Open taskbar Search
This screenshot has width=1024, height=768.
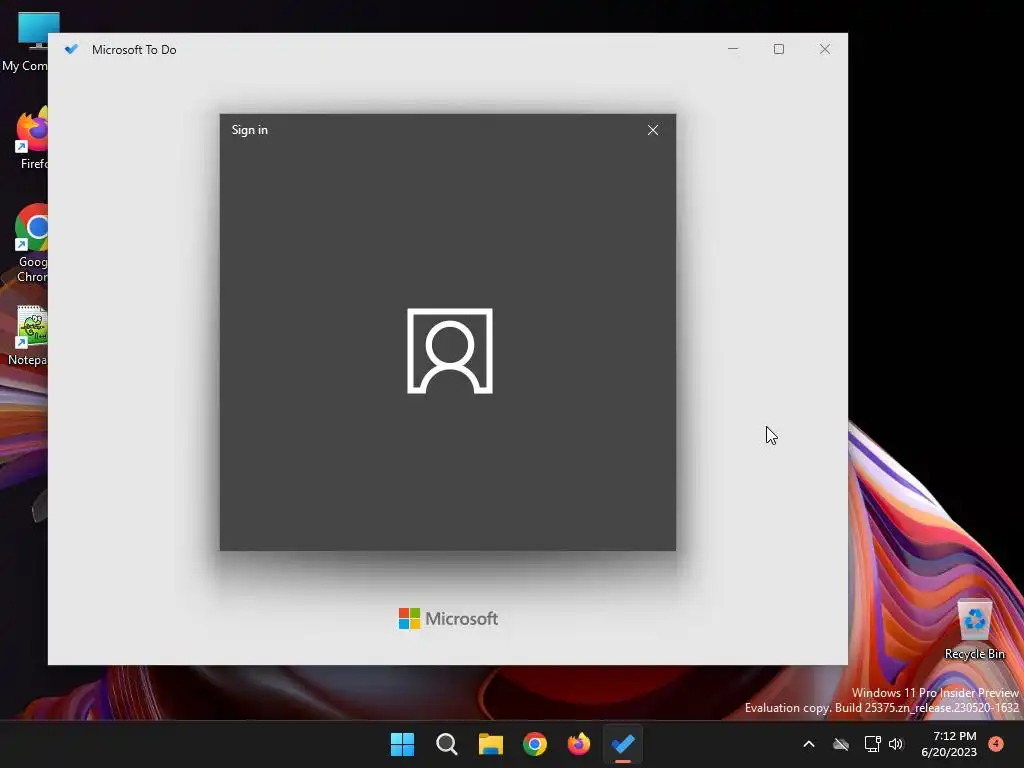pyautogui.click(x=447, y=744)
